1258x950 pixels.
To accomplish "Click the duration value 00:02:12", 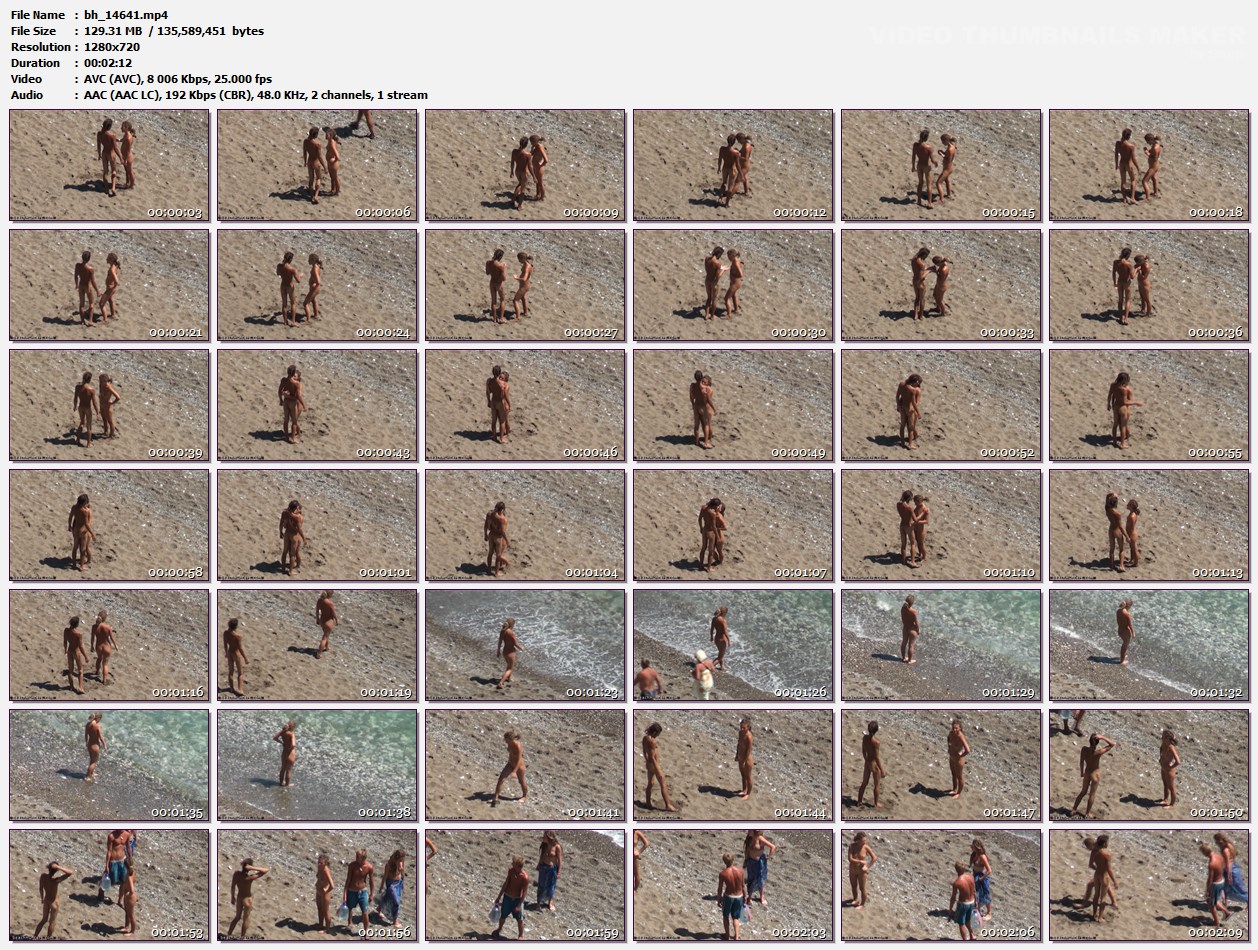I will (x=108, y=63).
